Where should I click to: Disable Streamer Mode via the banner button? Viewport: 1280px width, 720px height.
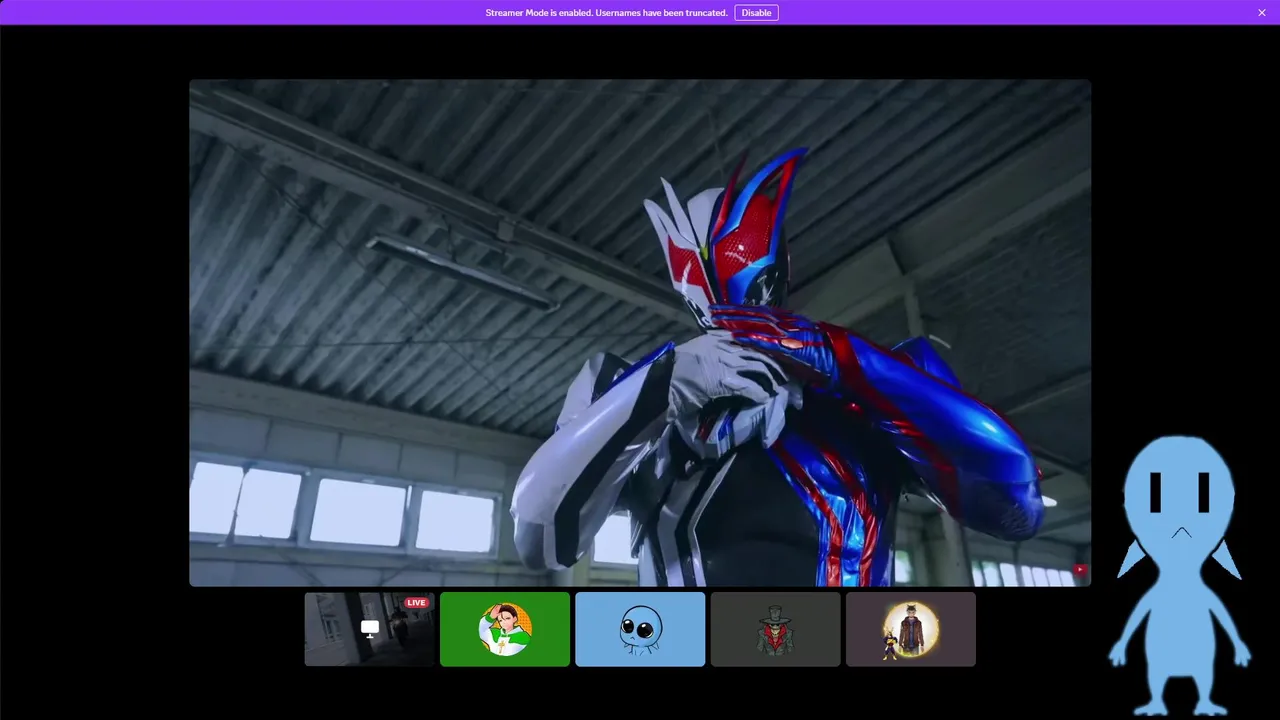coord(756,13)
